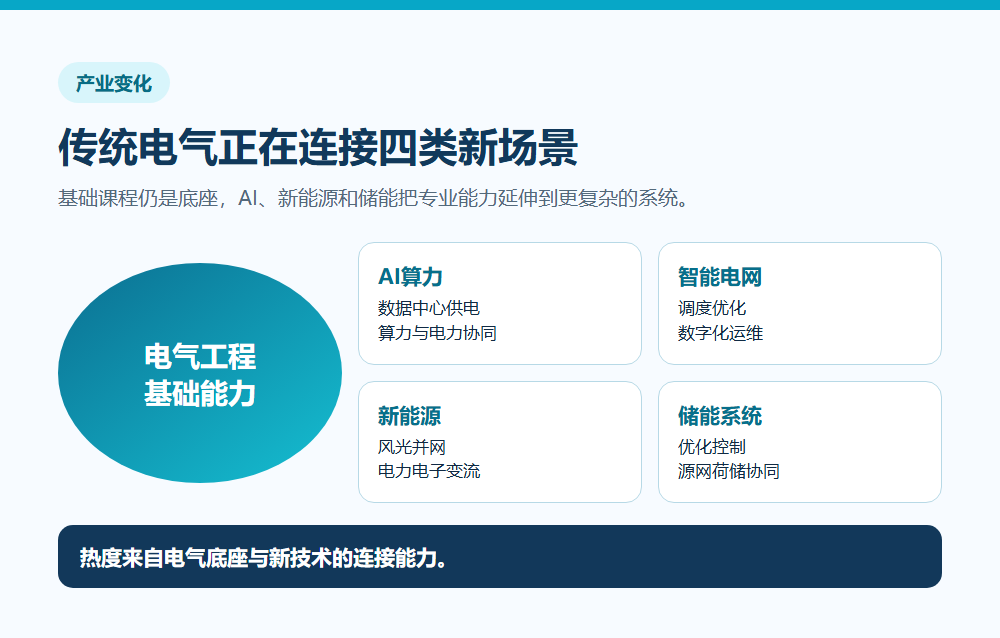Click the 算力与电力协同 line
1000x638 pixels.
click(437, 333)
